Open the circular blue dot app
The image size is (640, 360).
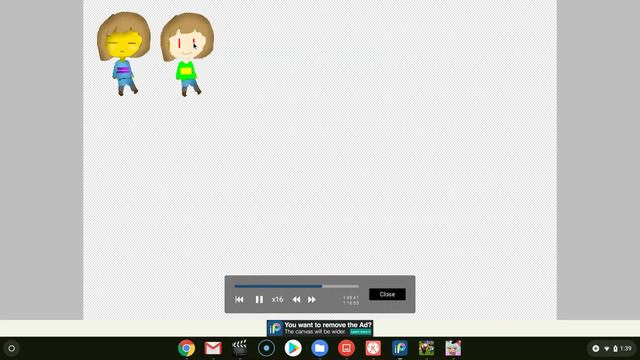click(x=267, y=348)
